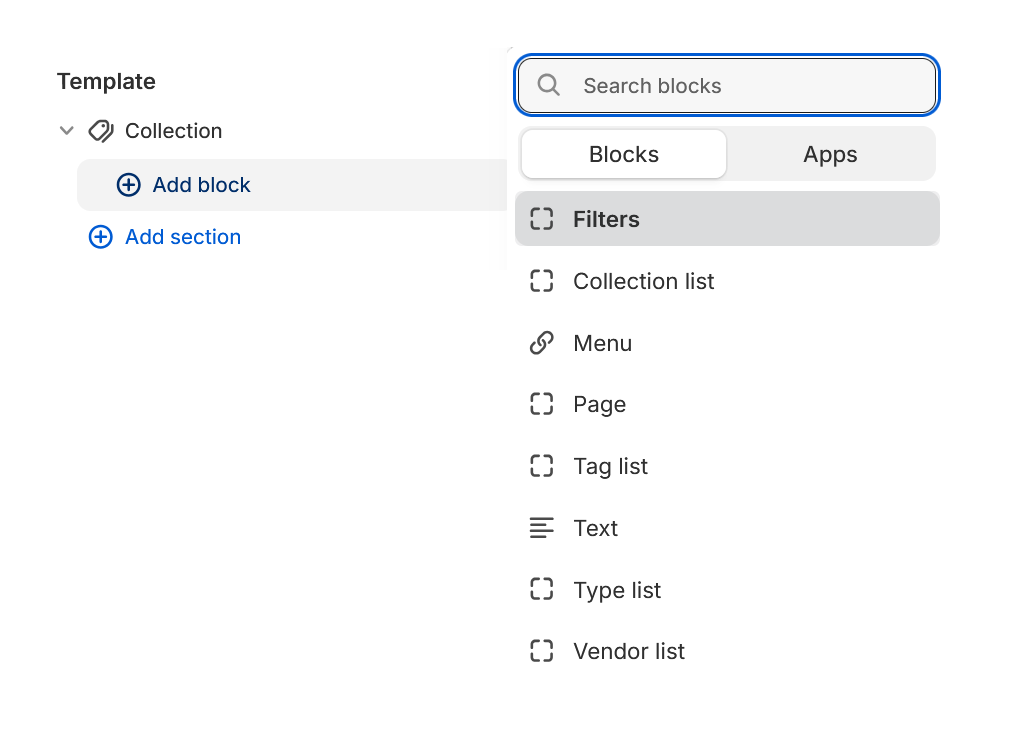Click the Collection list block icon

[x=541, y=281]
